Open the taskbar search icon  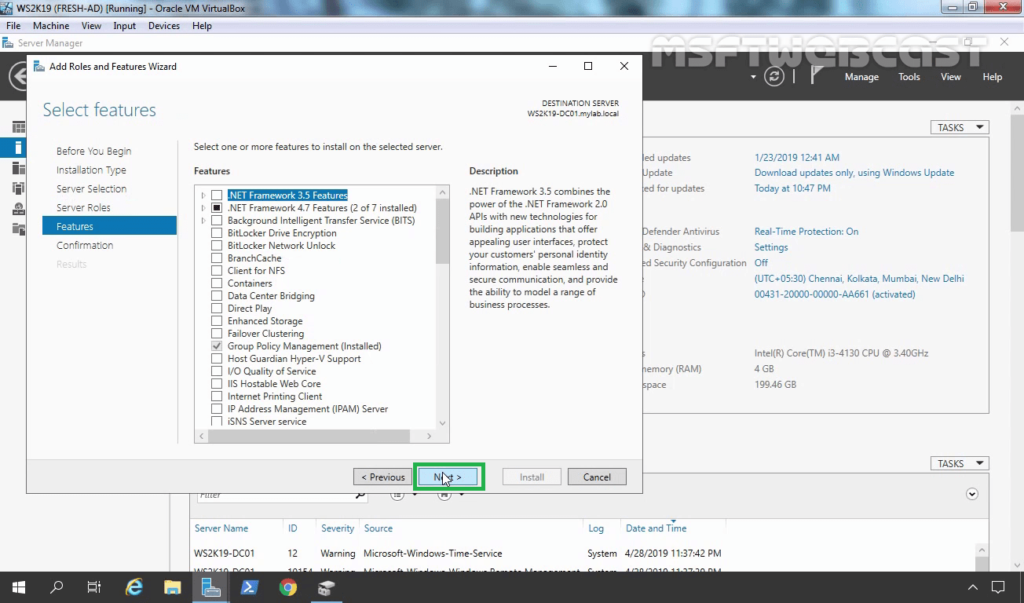click(x=57, y=587)
